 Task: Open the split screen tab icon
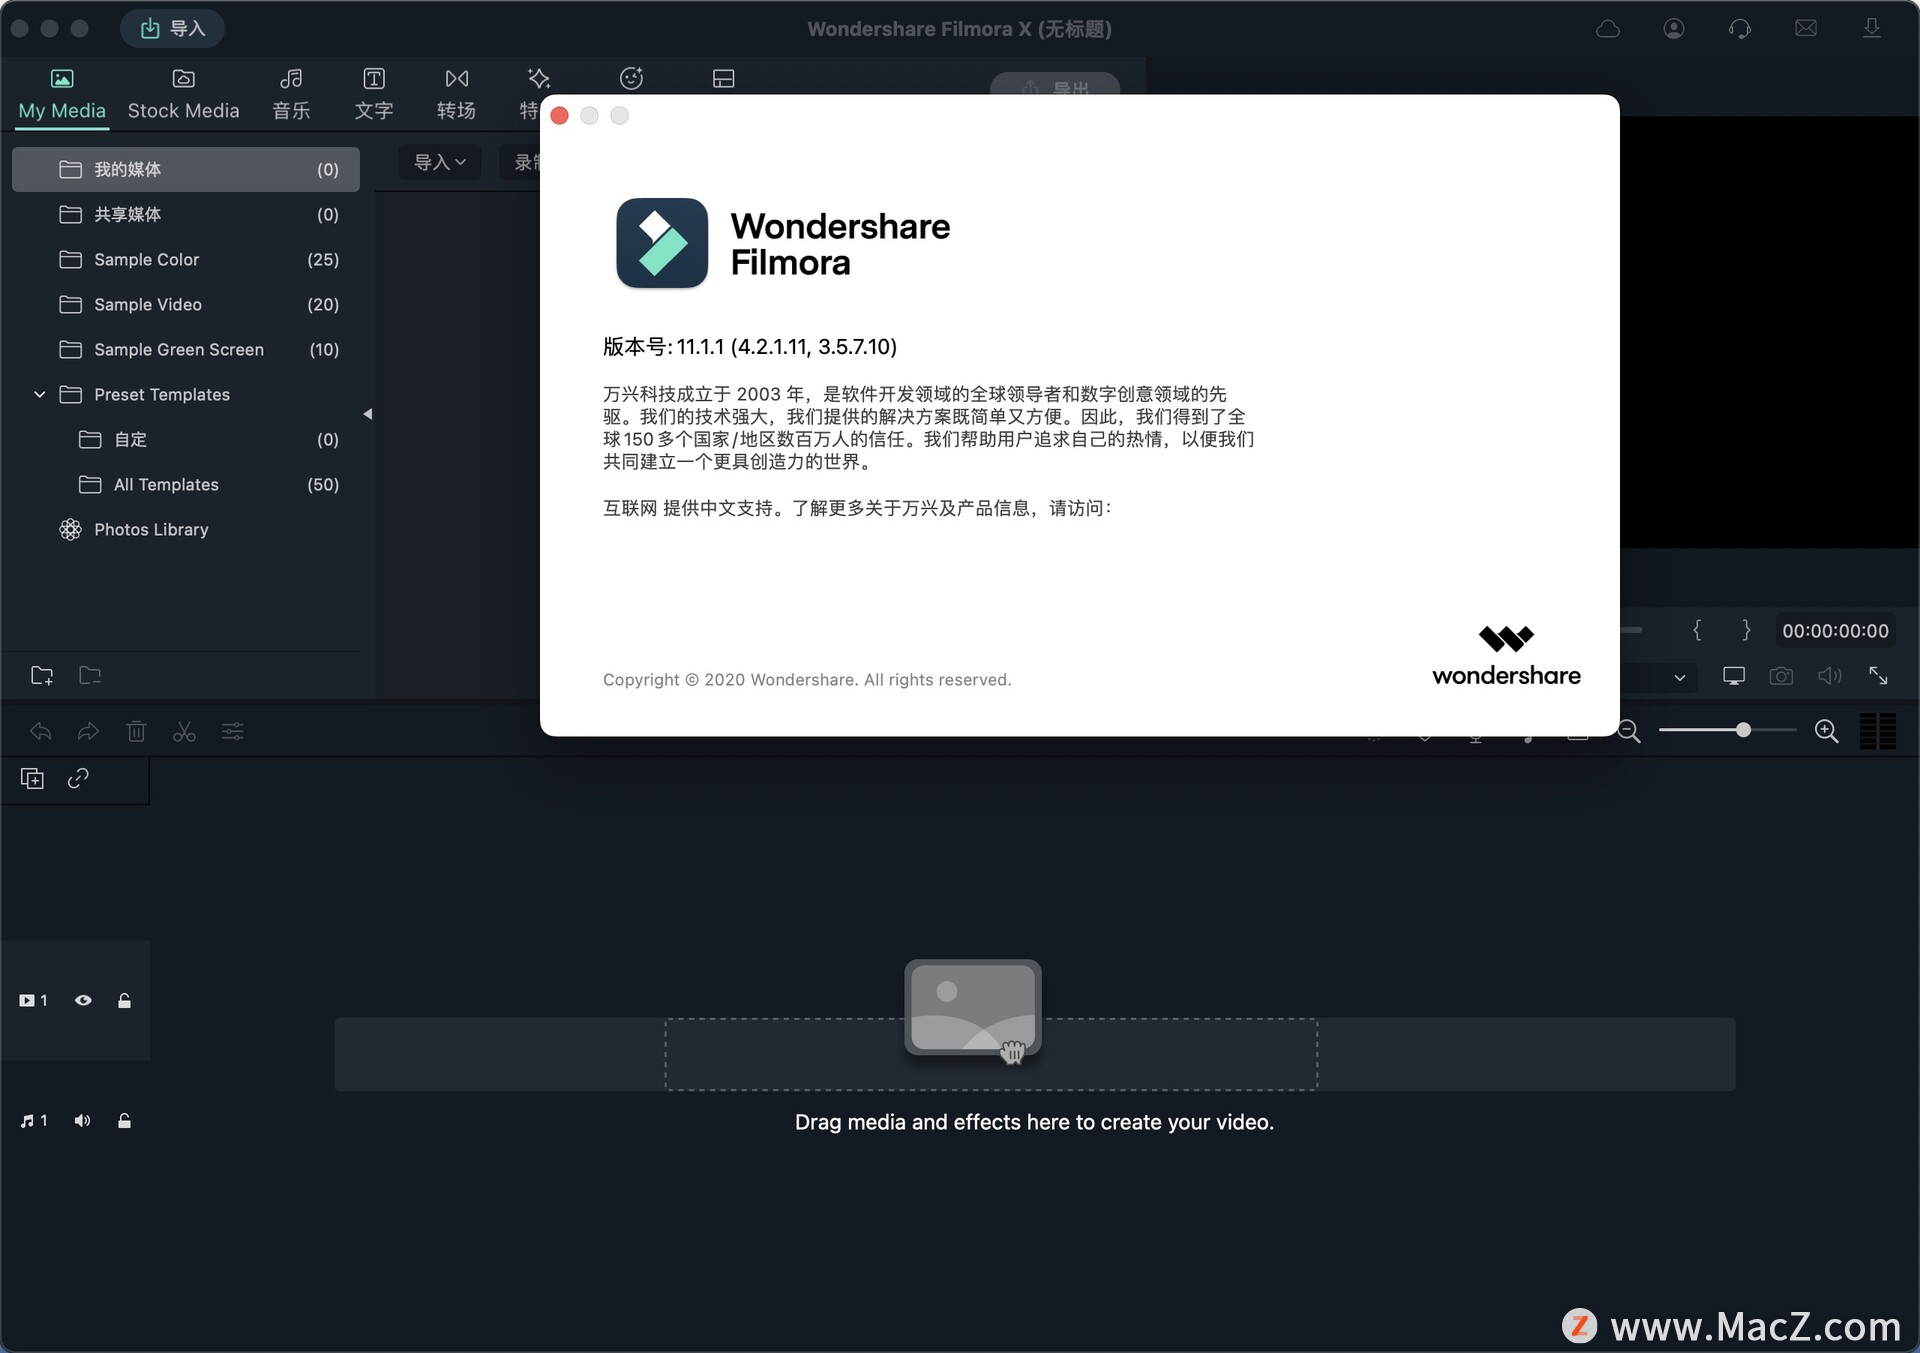[x=723, y=79]
